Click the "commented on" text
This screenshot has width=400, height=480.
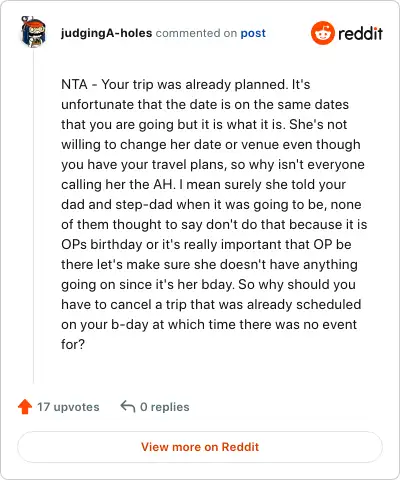[x=196, y=33]
